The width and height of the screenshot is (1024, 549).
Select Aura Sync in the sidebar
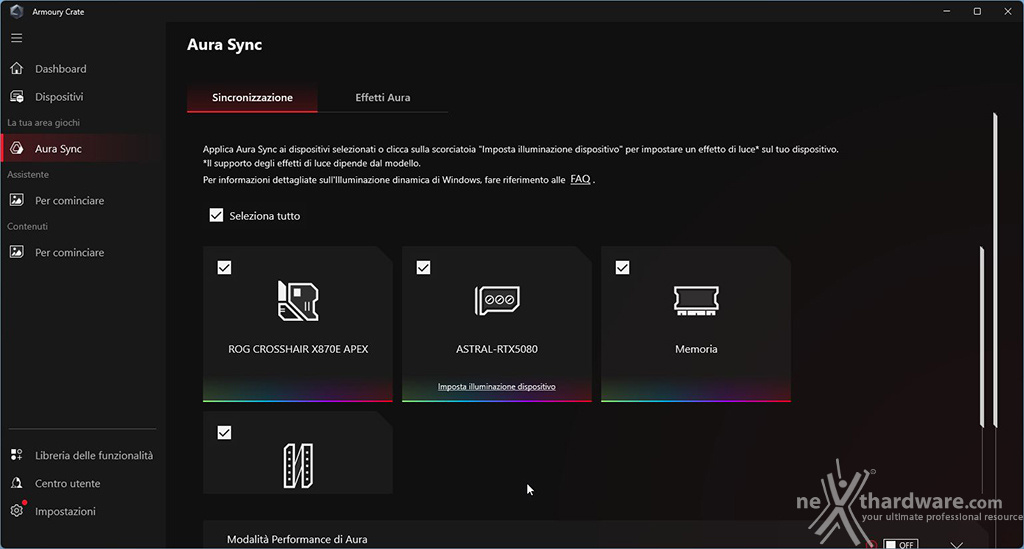tap(82, 148)
